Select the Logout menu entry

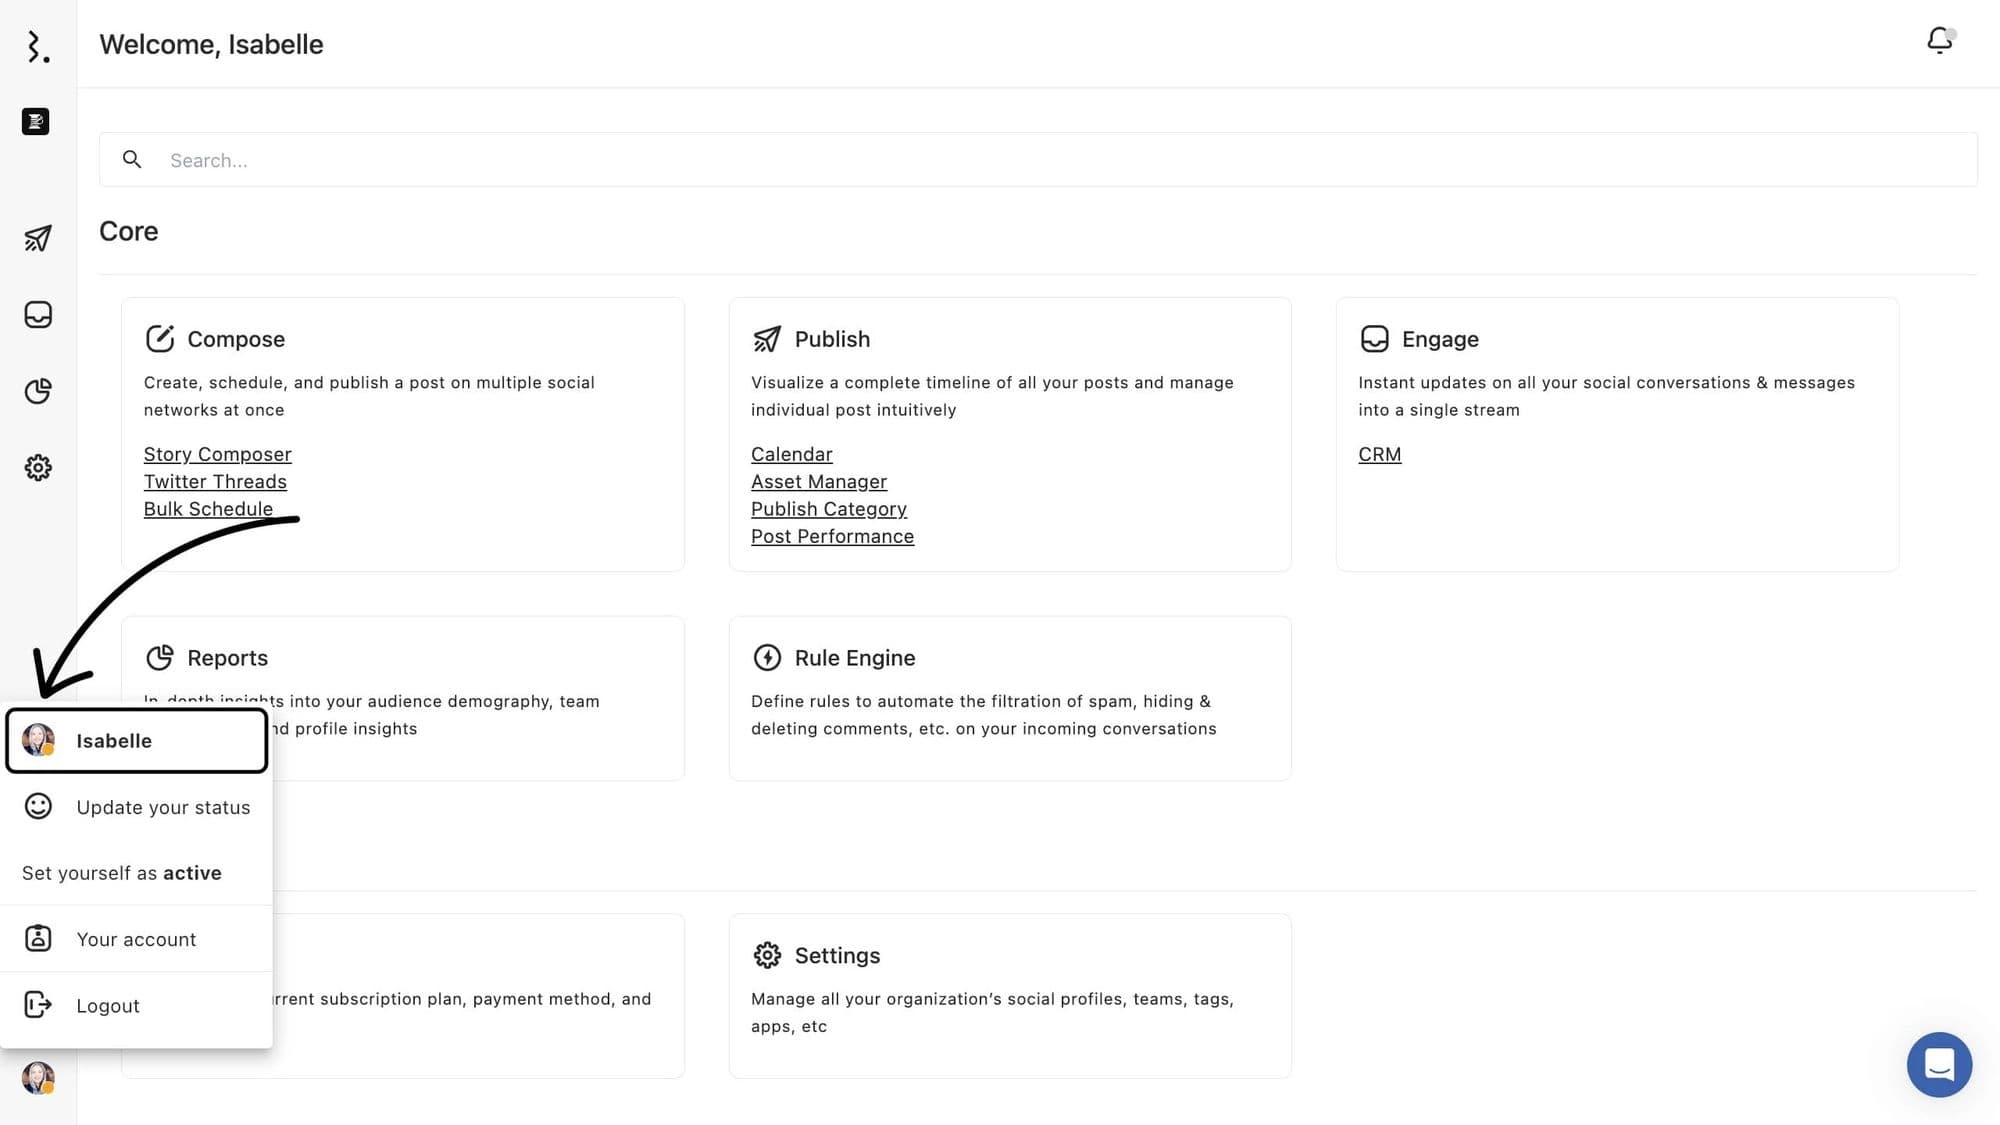coord(107,1004)
